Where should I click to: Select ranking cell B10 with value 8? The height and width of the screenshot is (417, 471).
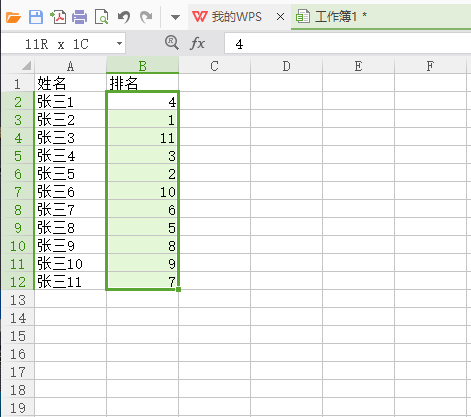click(x=143, y=245)
